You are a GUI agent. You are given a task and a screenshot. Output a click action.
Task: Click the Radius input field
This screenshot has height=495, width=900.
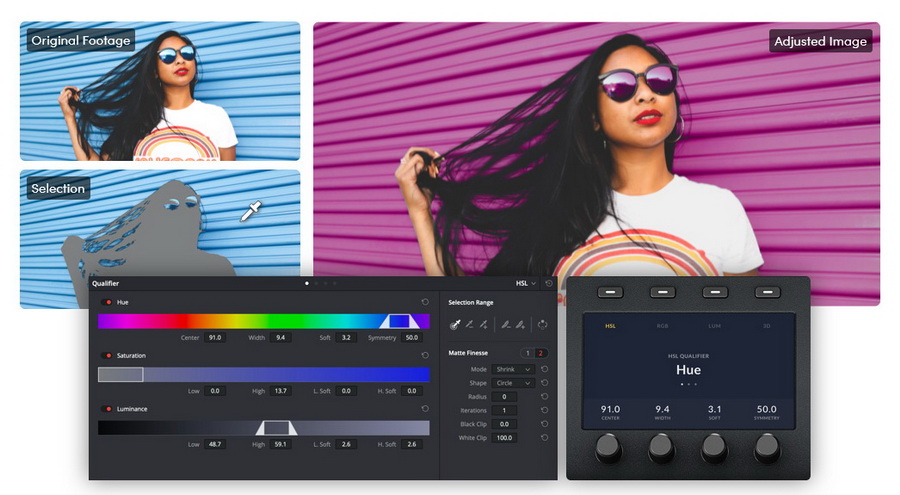pyautogui.click(x=504, y=397)
